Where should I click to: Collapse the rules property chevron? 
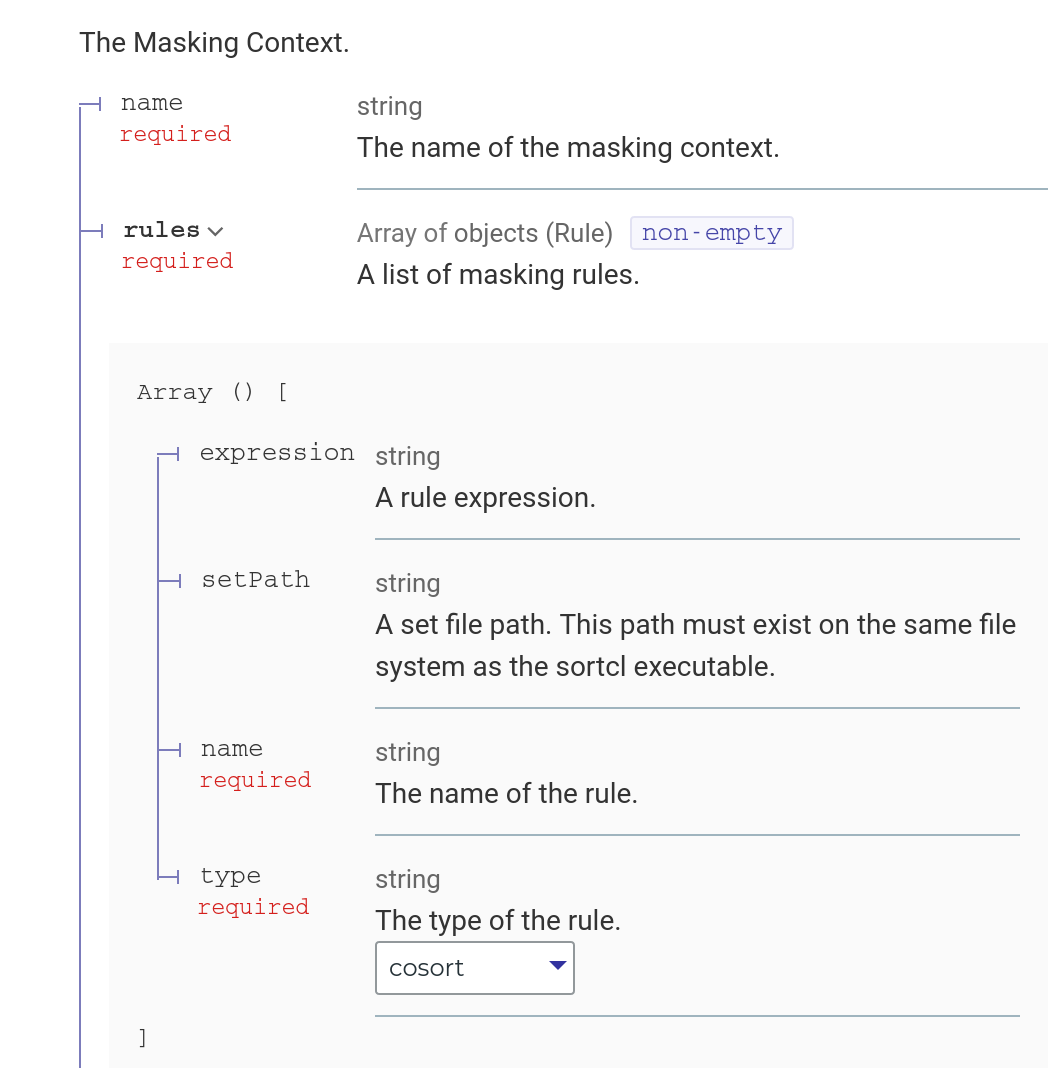tap(215, 232)
